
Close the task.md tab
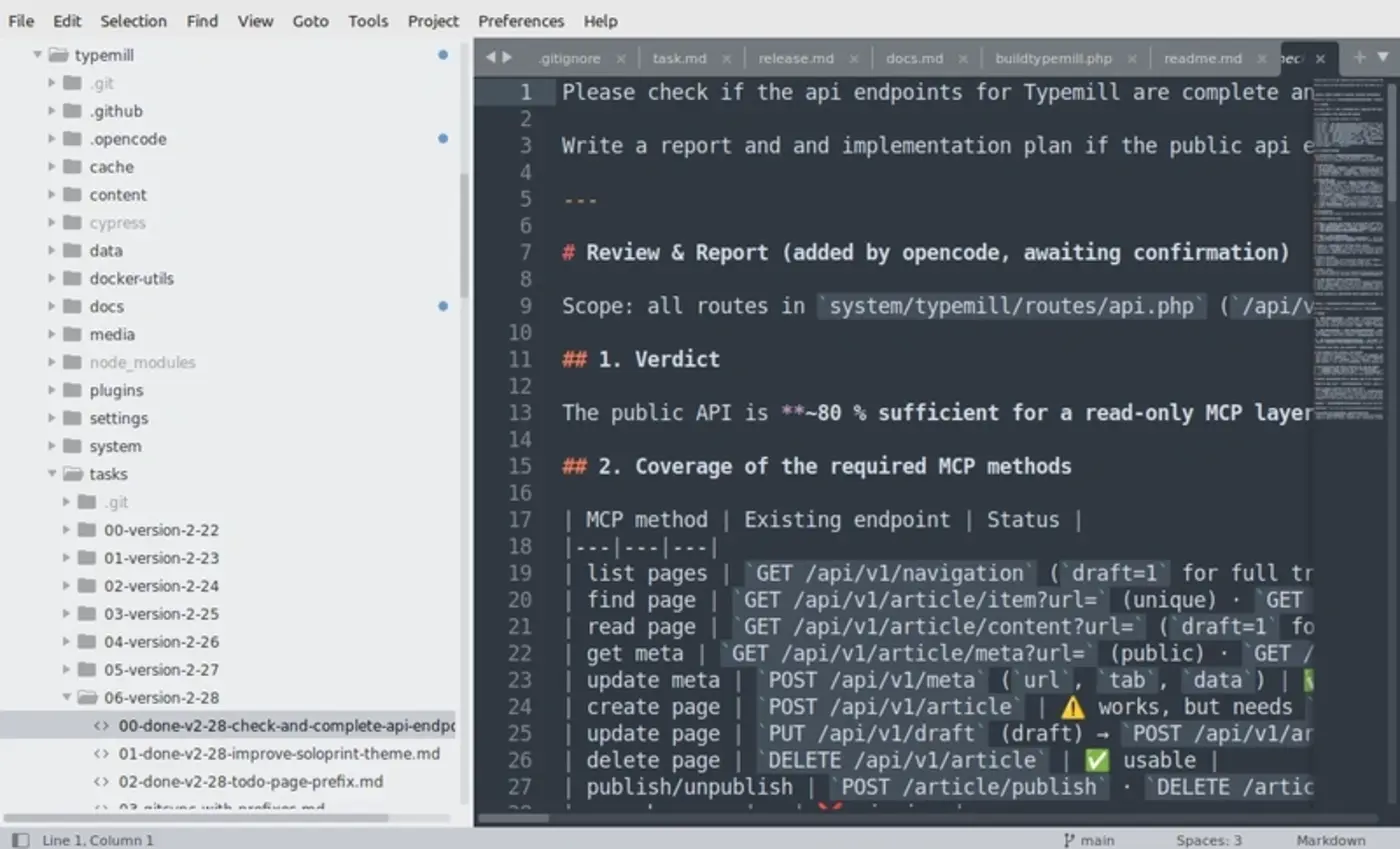pos(726,59)
